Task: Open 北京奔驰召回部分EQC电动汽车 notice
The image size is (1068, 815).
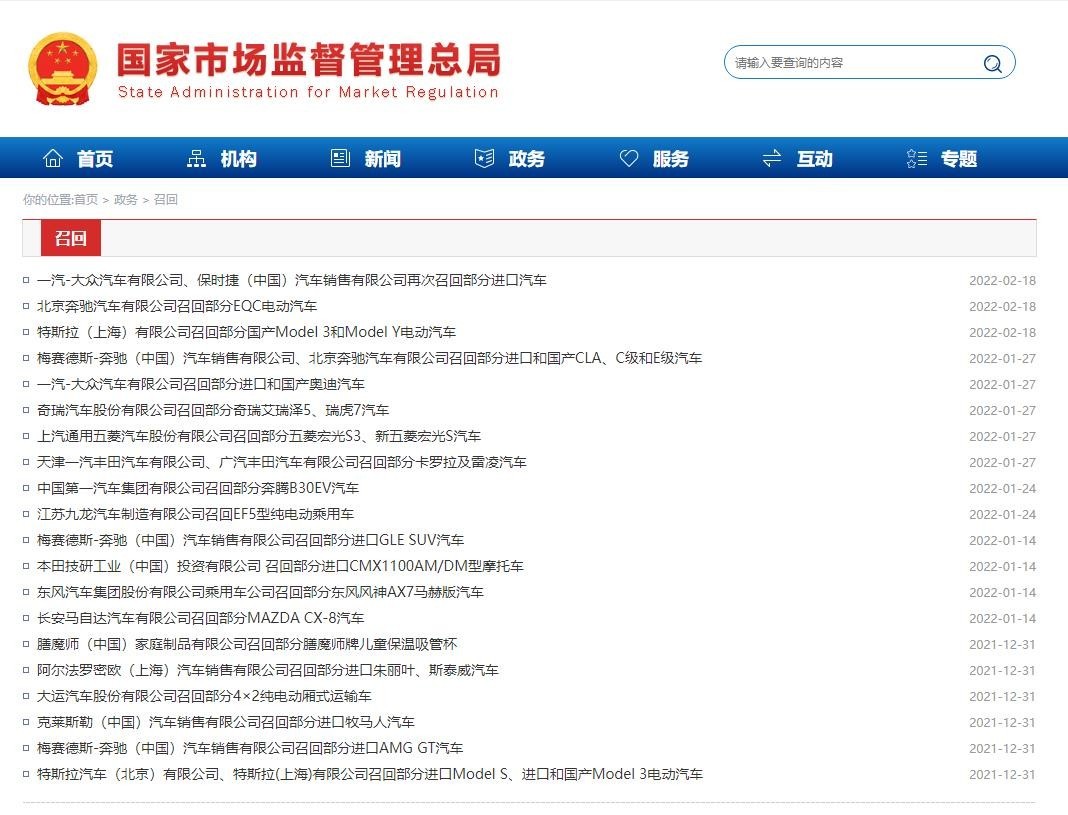Action: pyautogui.click(x=177, y=306)
